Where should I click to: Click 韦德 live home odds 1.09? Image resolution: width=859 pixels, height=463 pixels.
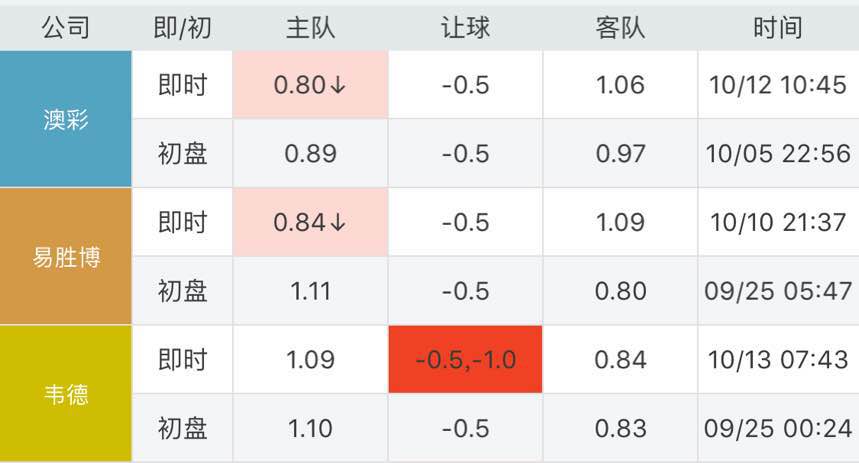pyautogui.click(x=311, y=360)
